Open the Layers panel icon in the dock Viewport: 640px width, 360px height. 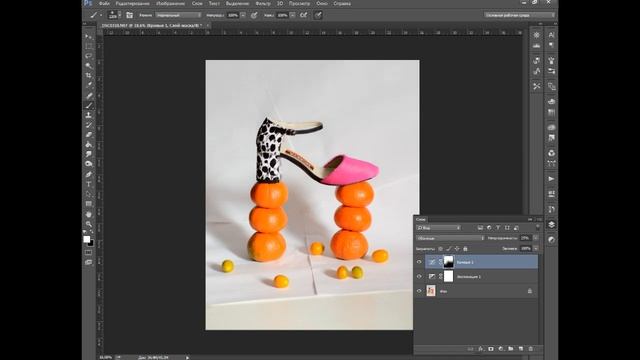click(551, 224)
